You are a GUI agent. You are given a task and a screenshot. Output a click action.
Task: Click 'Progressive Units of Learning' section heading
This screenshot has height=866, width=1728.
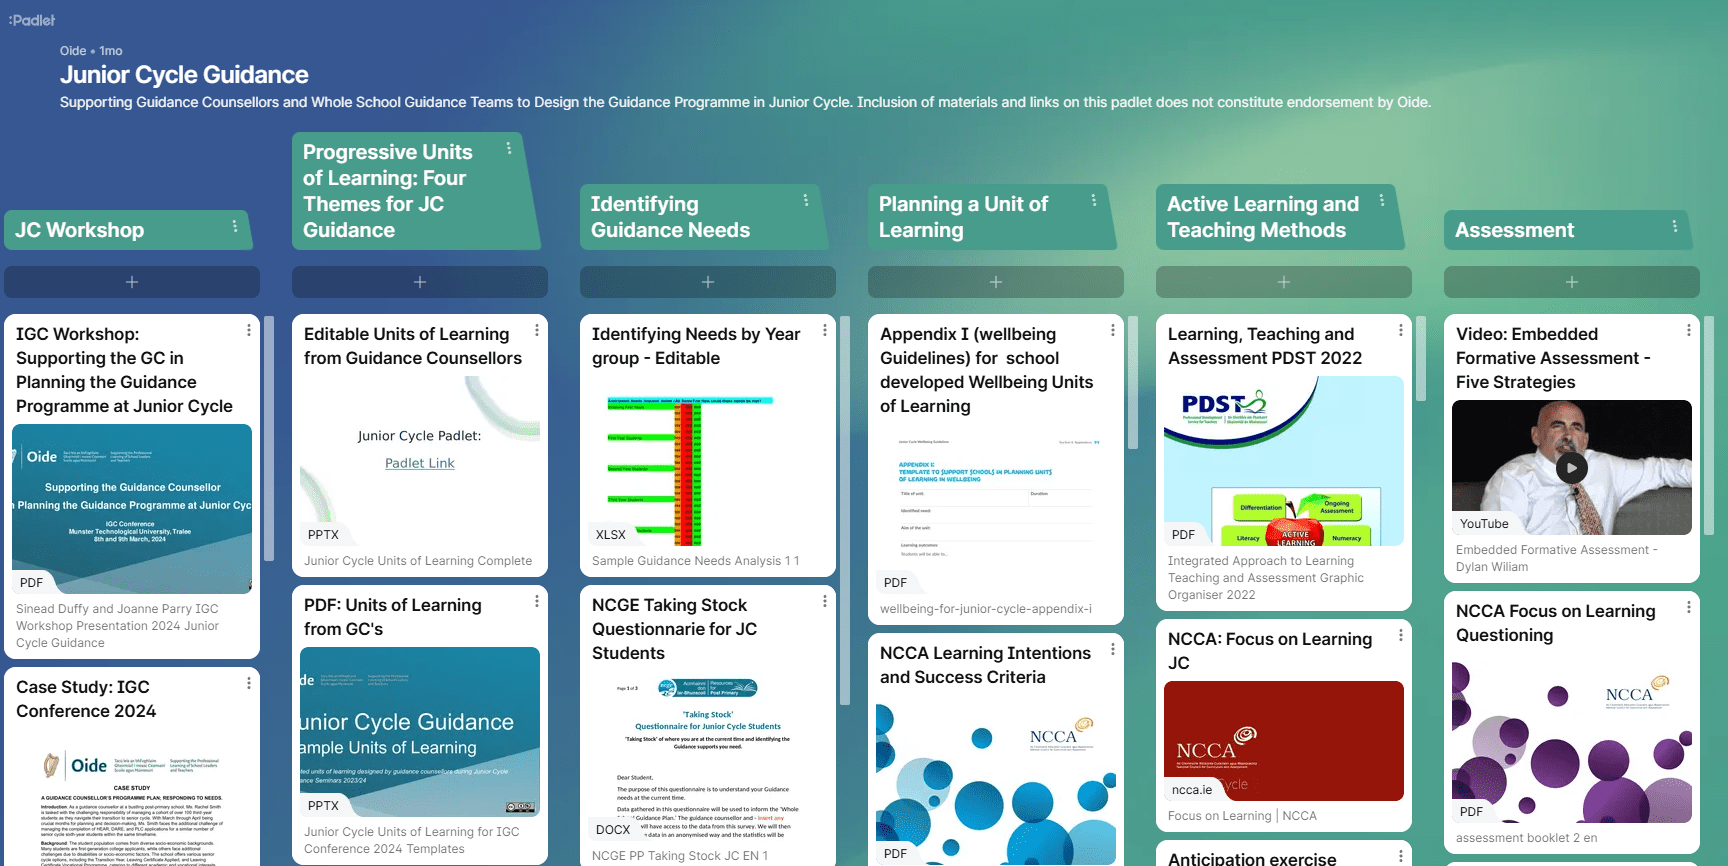coord(388,191)
